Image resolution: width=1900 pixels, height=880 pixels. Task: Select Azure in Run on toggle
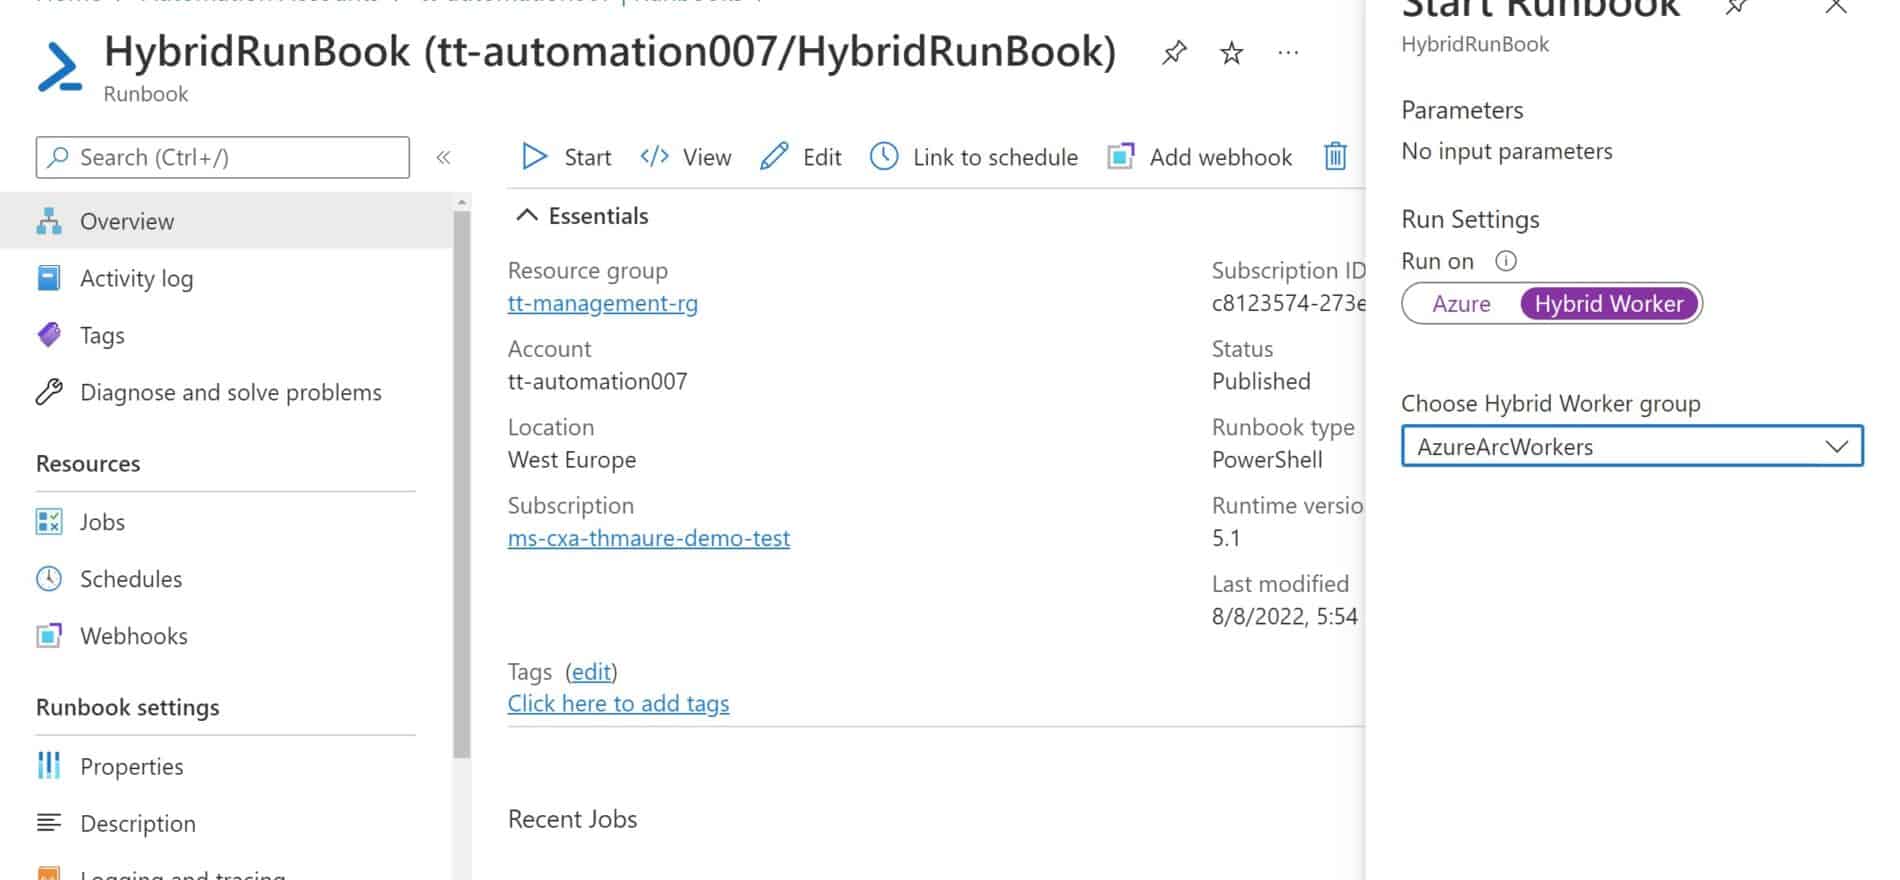click(x=1461, y=304)
